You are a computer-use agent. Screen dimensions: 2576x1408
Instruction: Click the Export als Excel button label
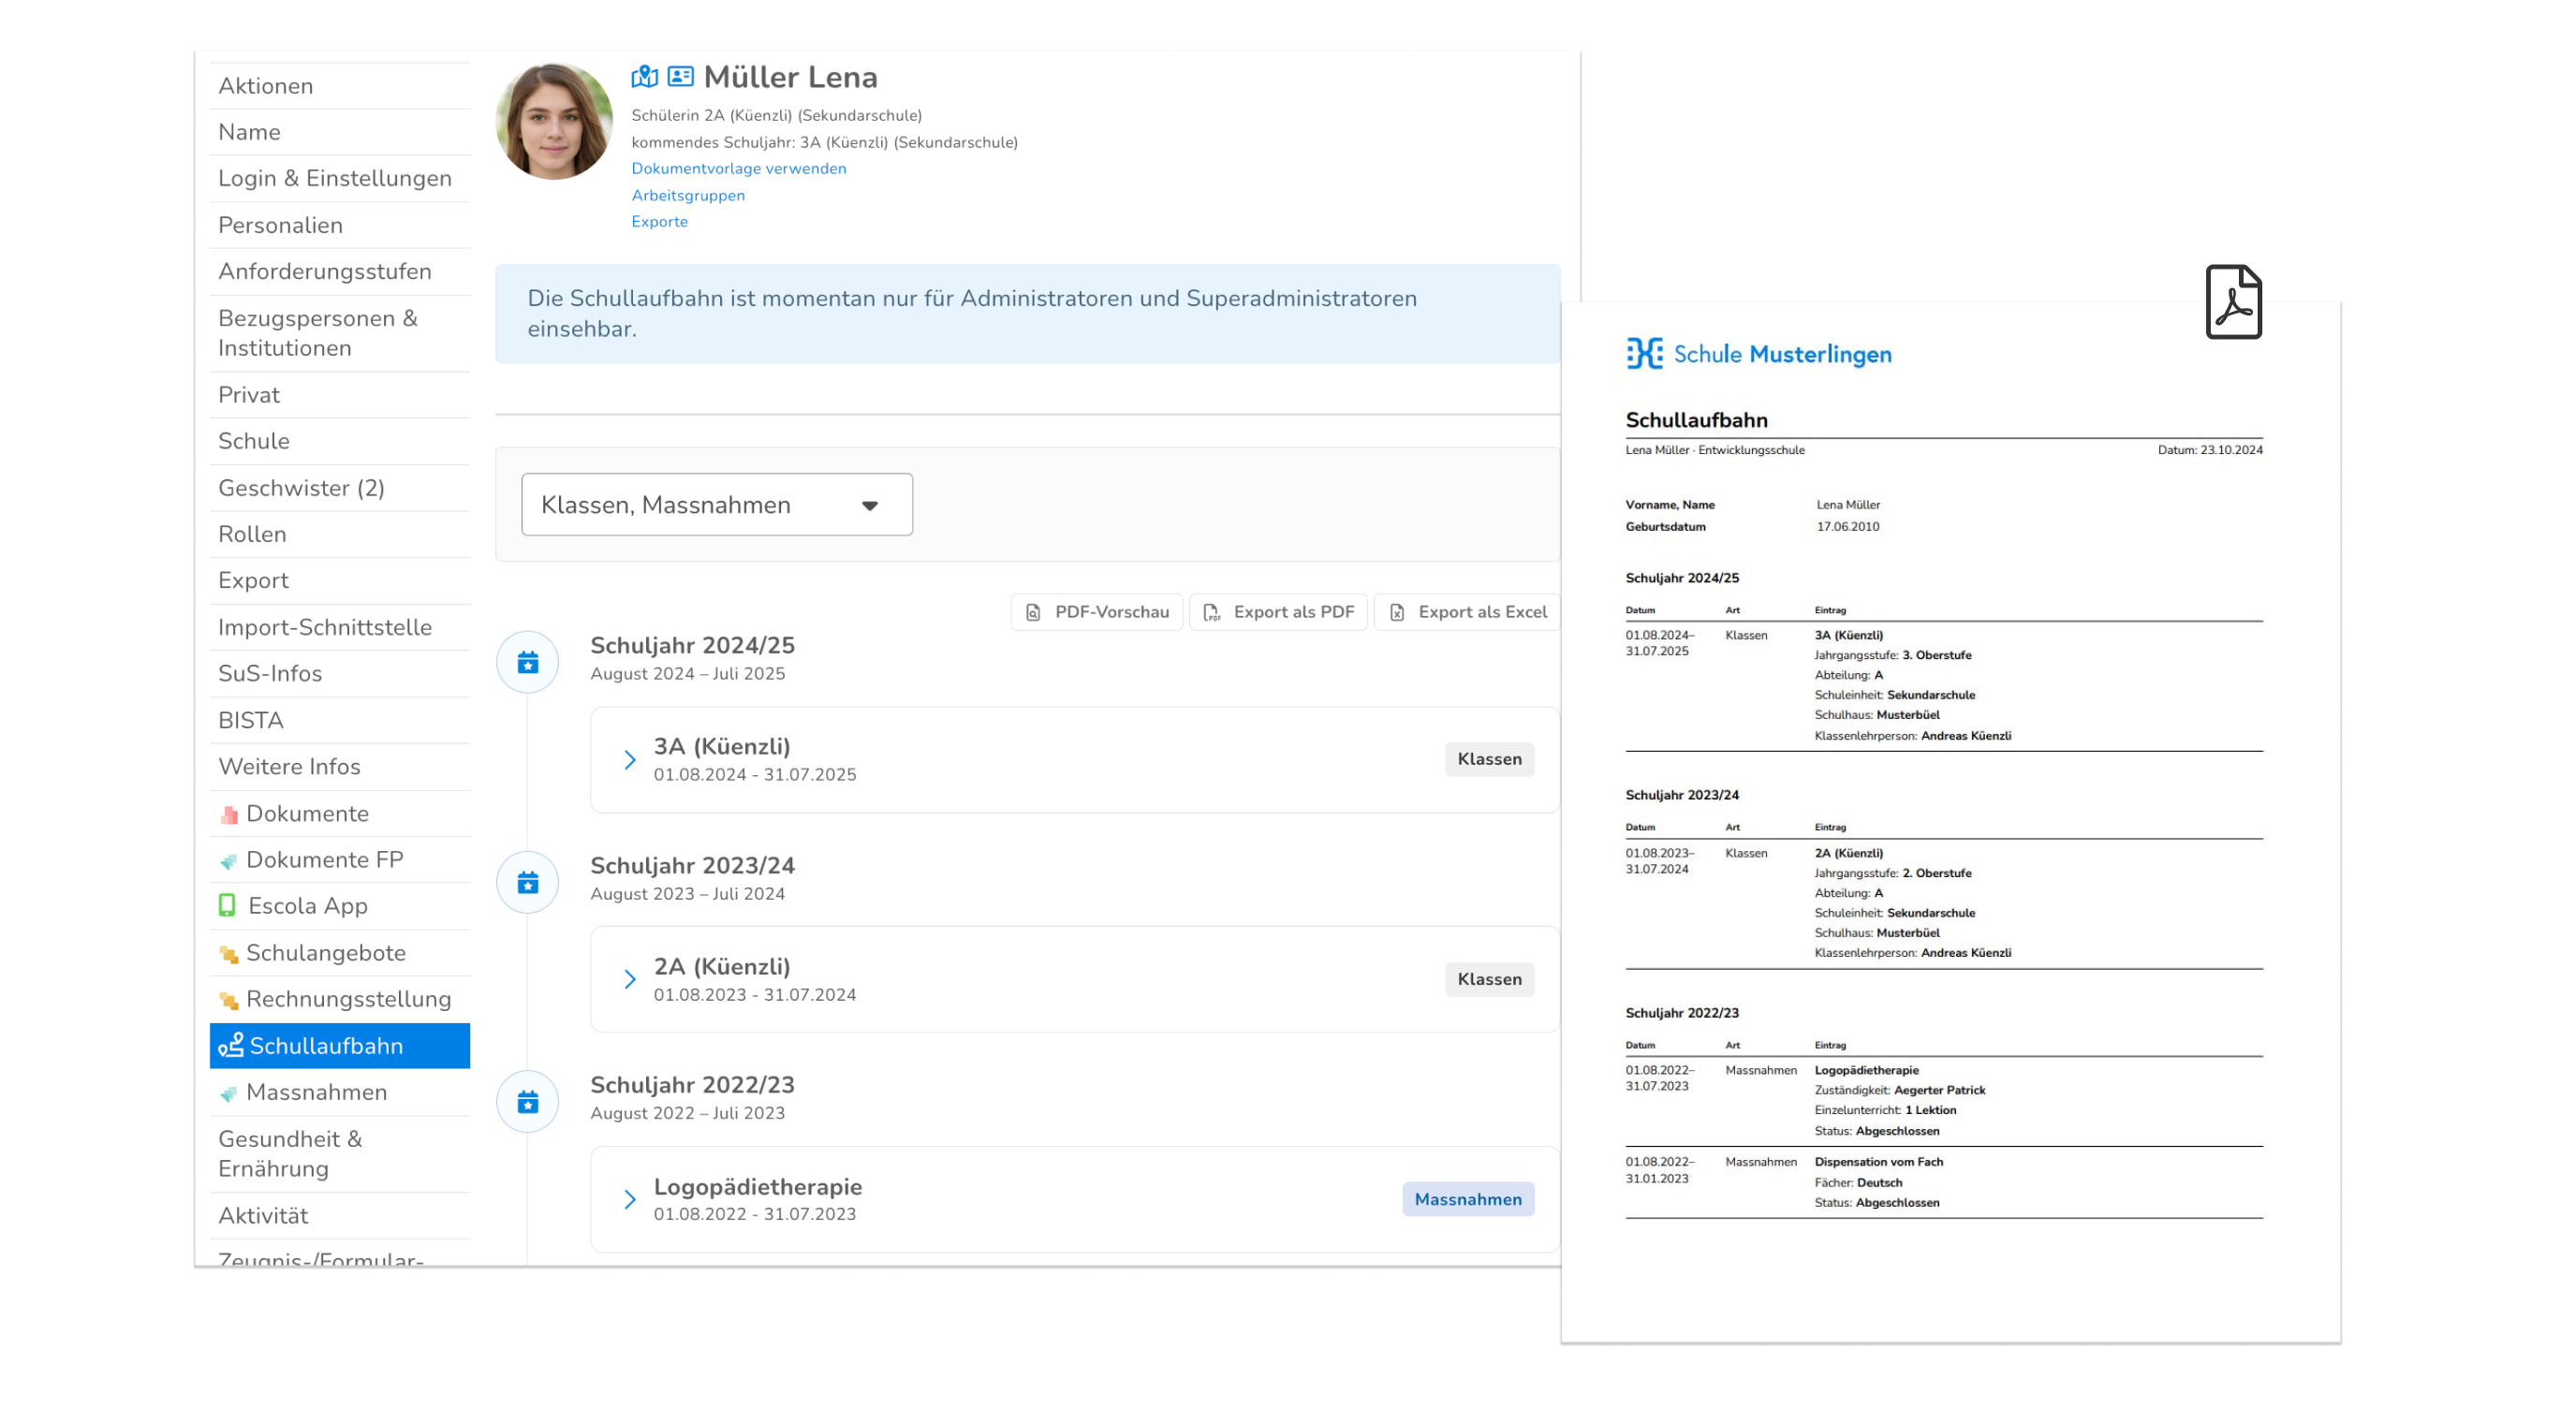tap(1482, 612)
